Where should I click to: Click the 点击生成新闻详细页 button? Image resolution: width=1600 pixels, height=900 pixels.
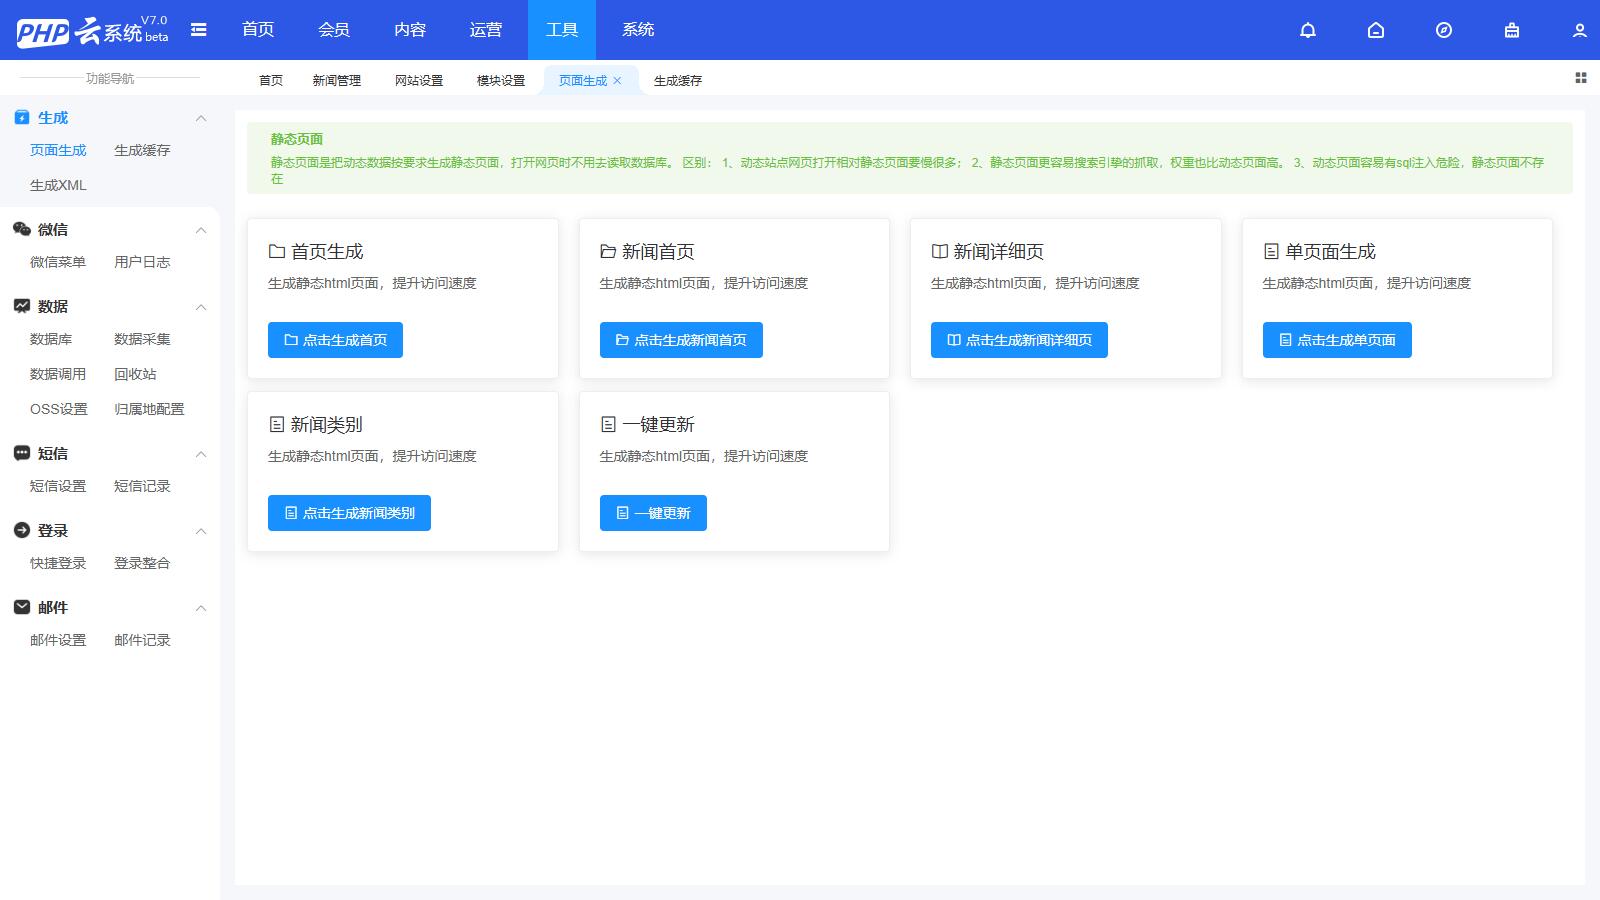point(1018,340)
